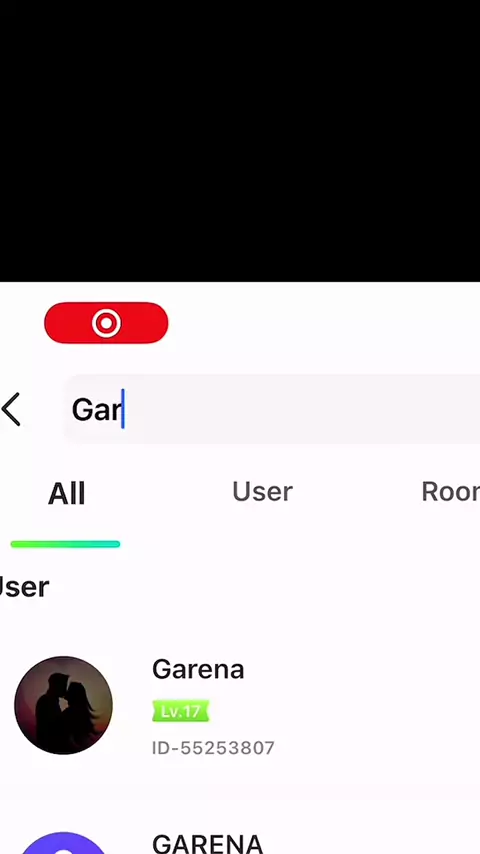This screenshot has width=480, height=854.
Task: Tap white record circle inside red pill
Action: pyautogui.click(x=106, y=323)
